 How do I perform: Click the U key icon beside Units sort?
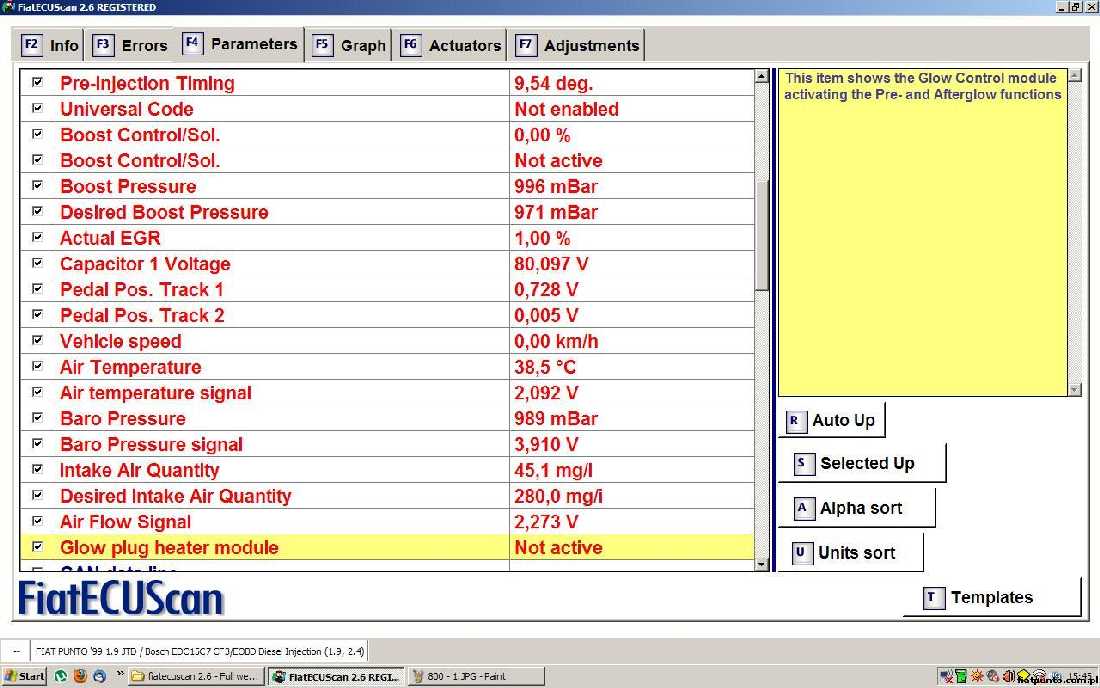click(801, 553)
